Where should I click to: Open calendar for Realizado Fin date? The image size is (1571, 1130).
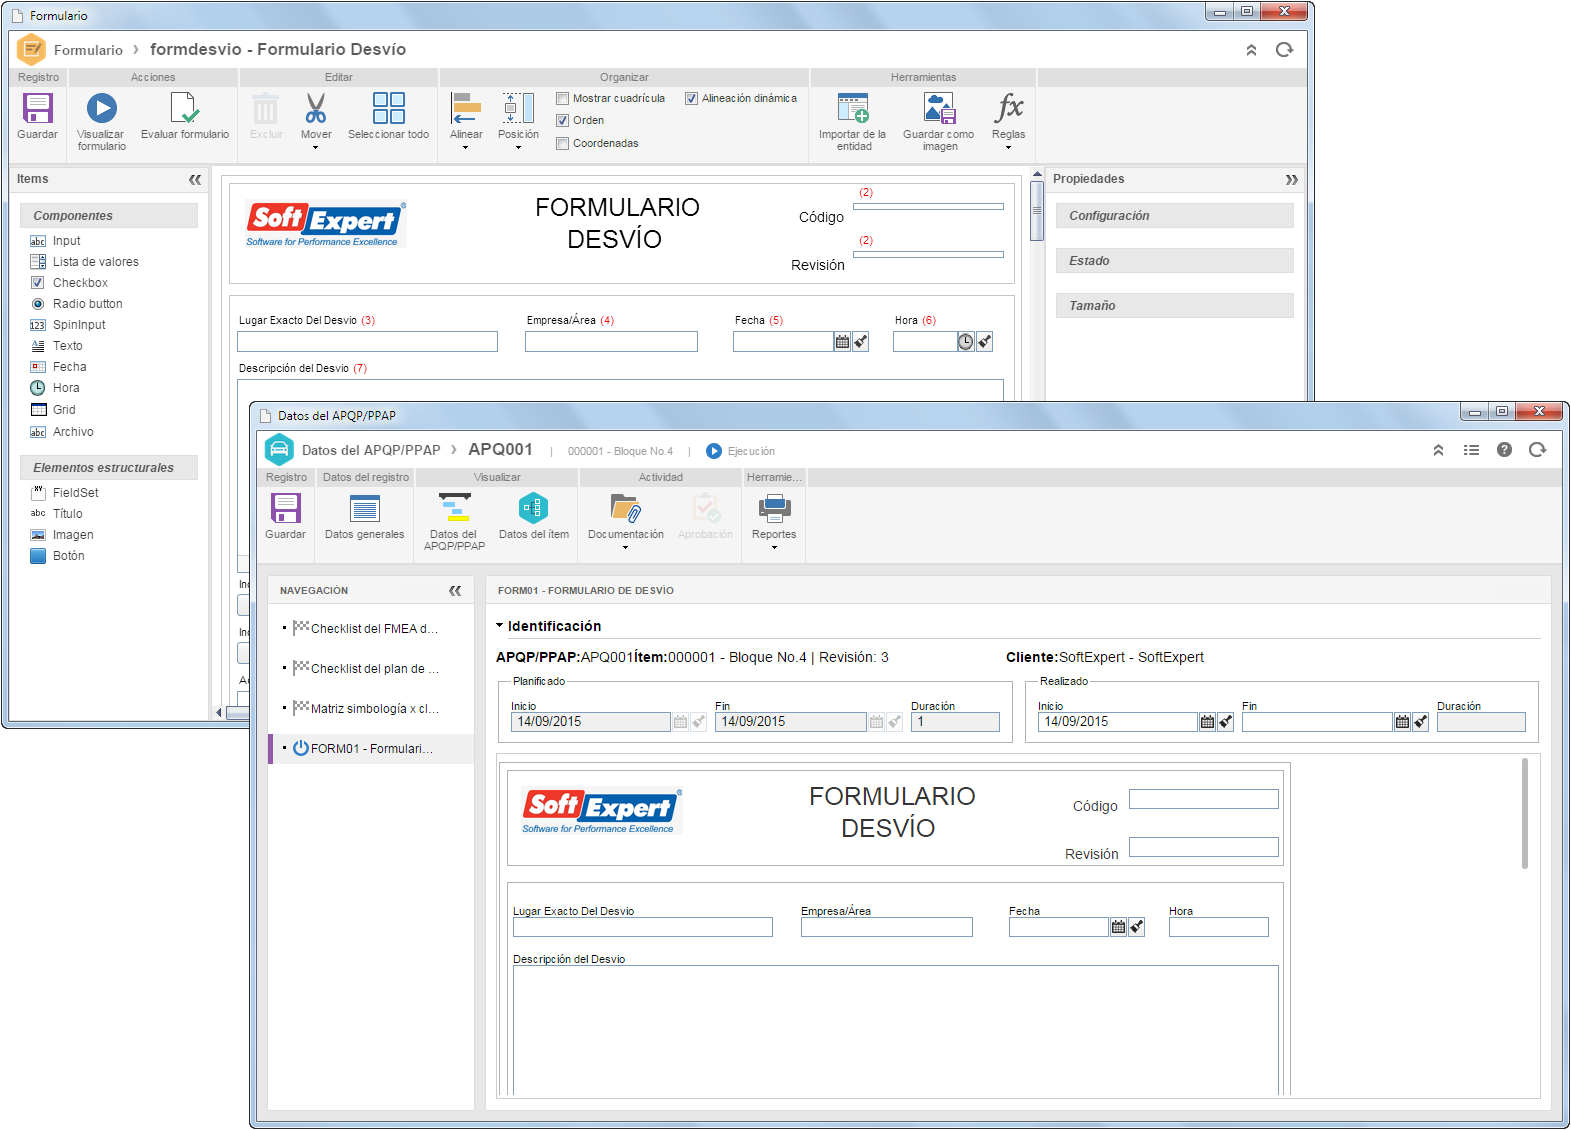pyautogui.click(x=1402, y=722)
